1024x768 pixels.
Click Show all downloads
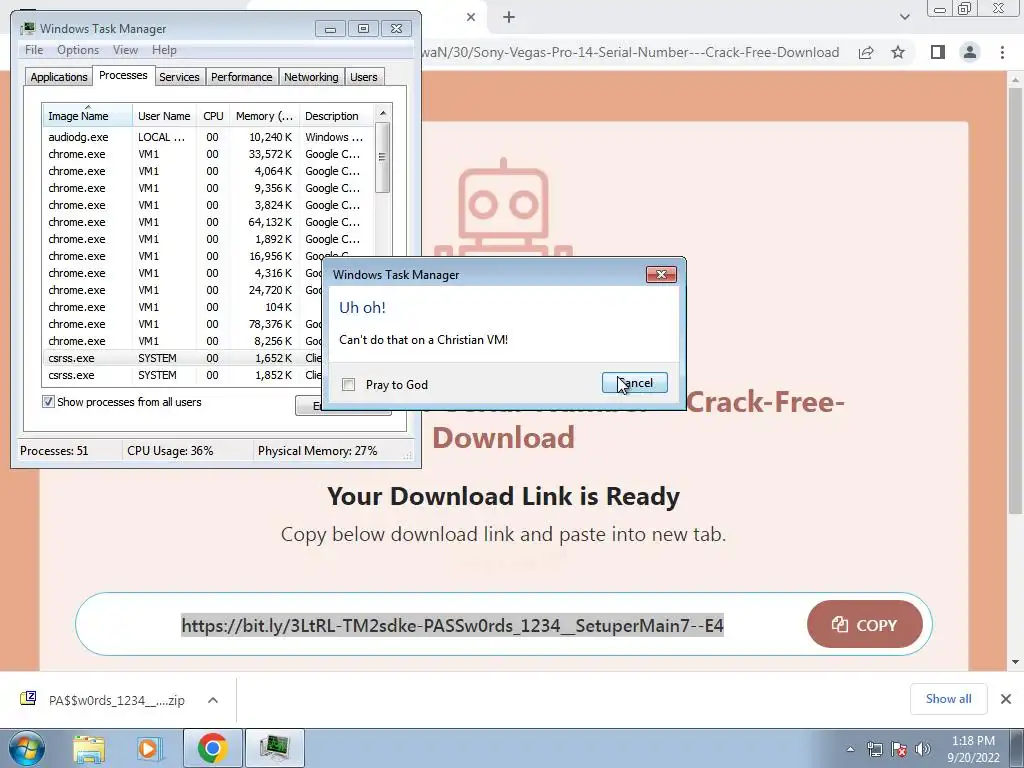[948, 699]
